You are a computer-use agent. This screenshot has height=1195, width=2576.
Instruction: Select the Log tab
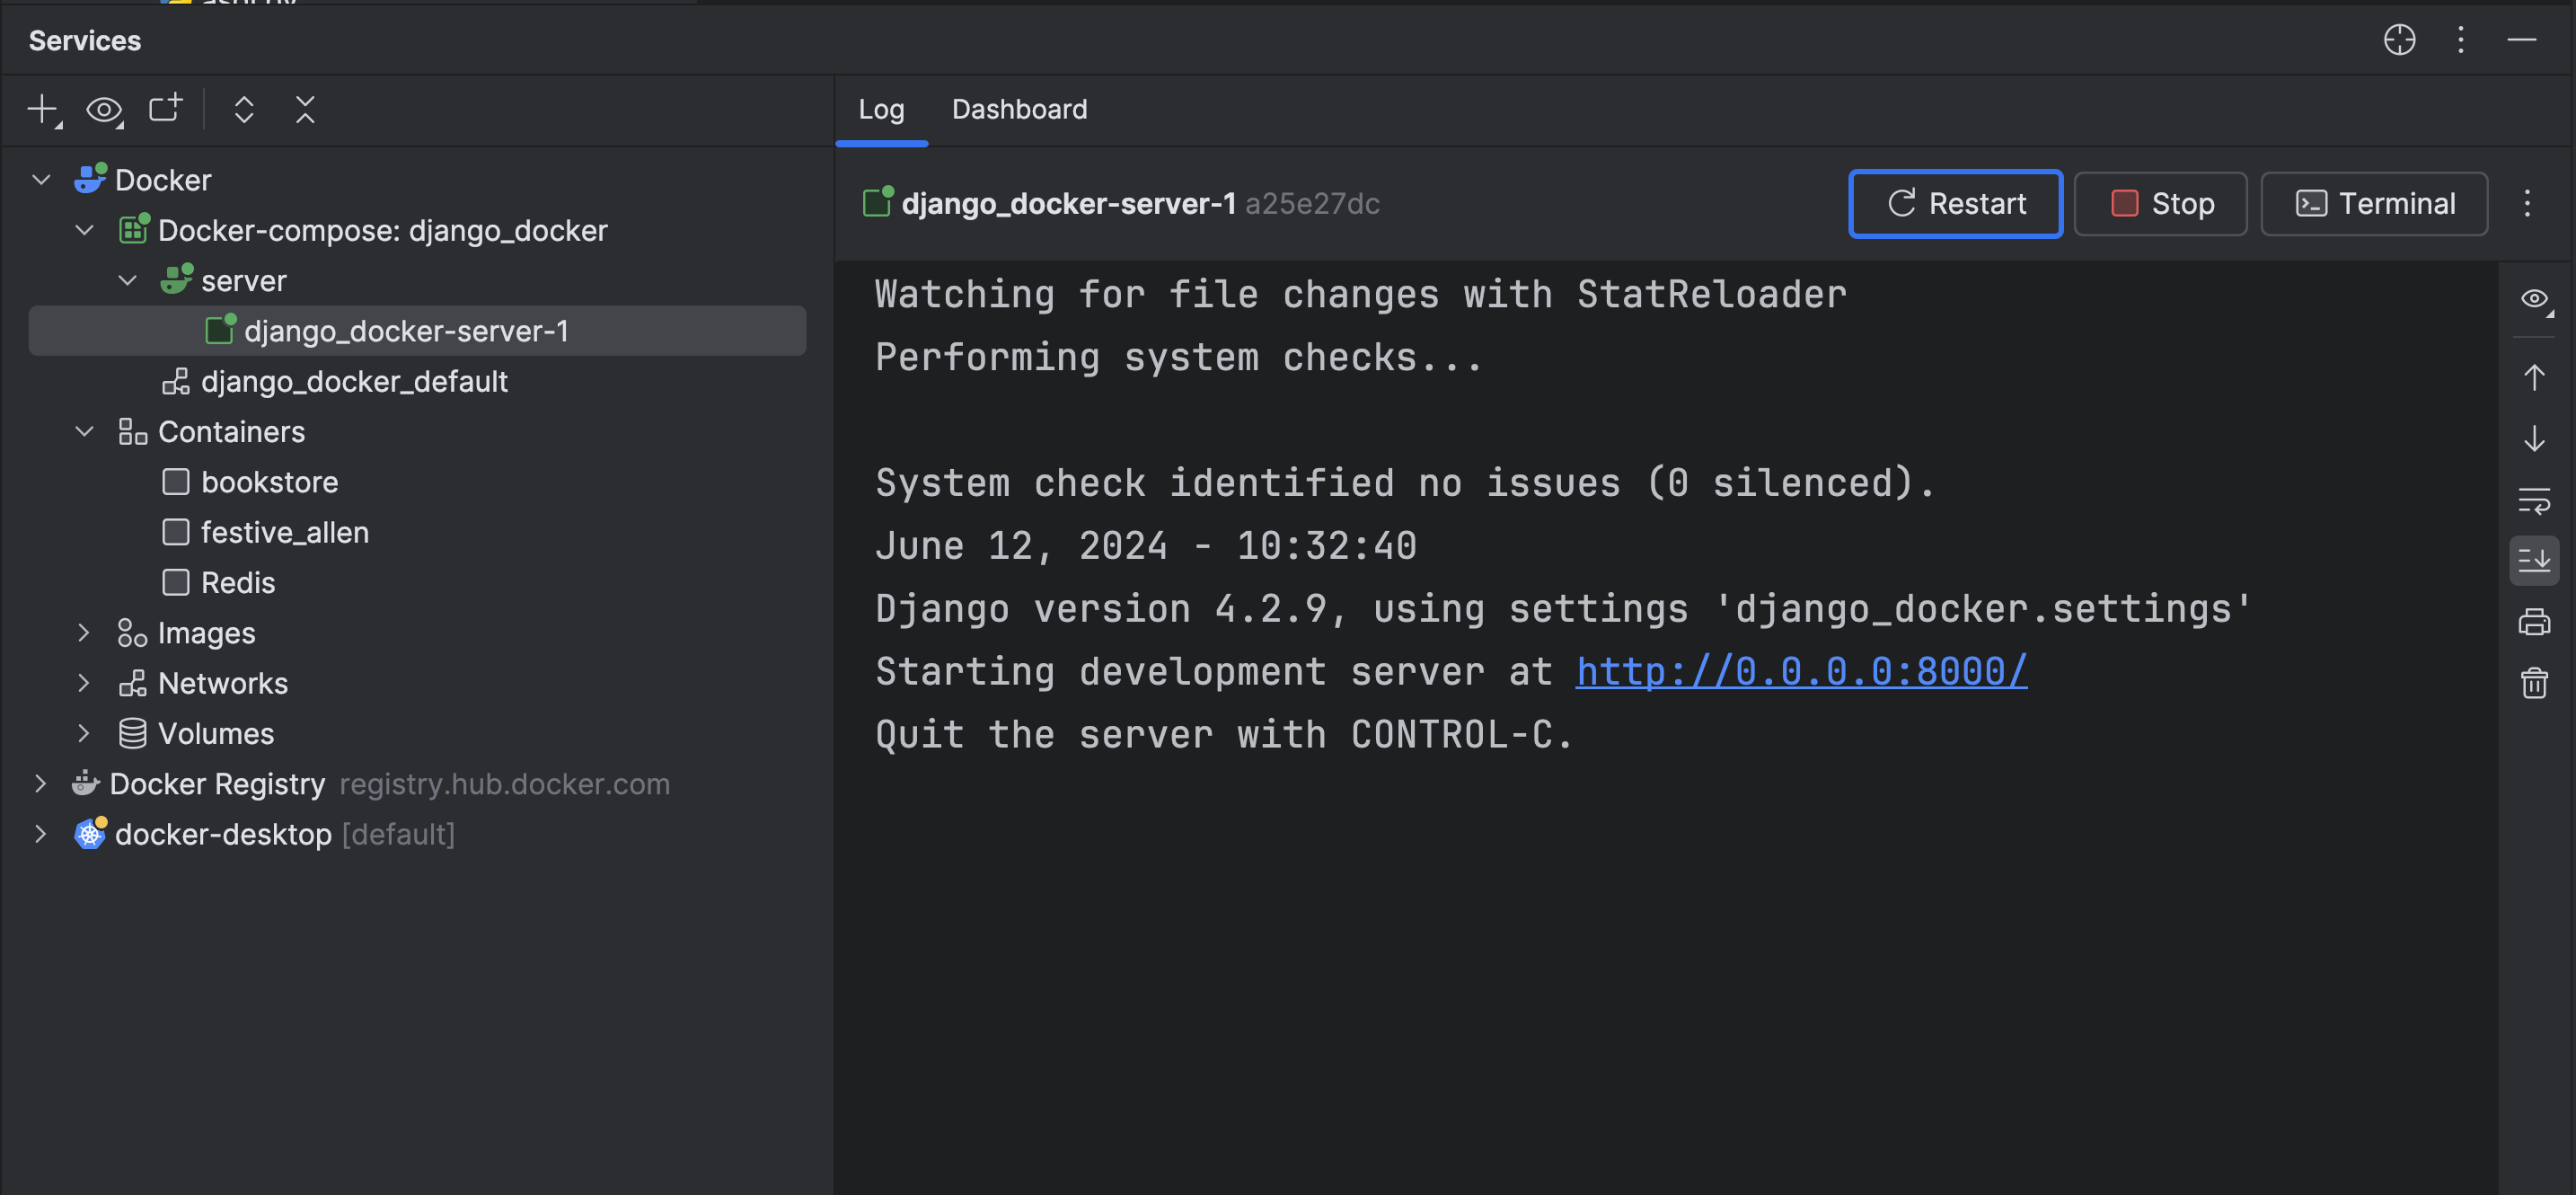(x=882, y=111)
